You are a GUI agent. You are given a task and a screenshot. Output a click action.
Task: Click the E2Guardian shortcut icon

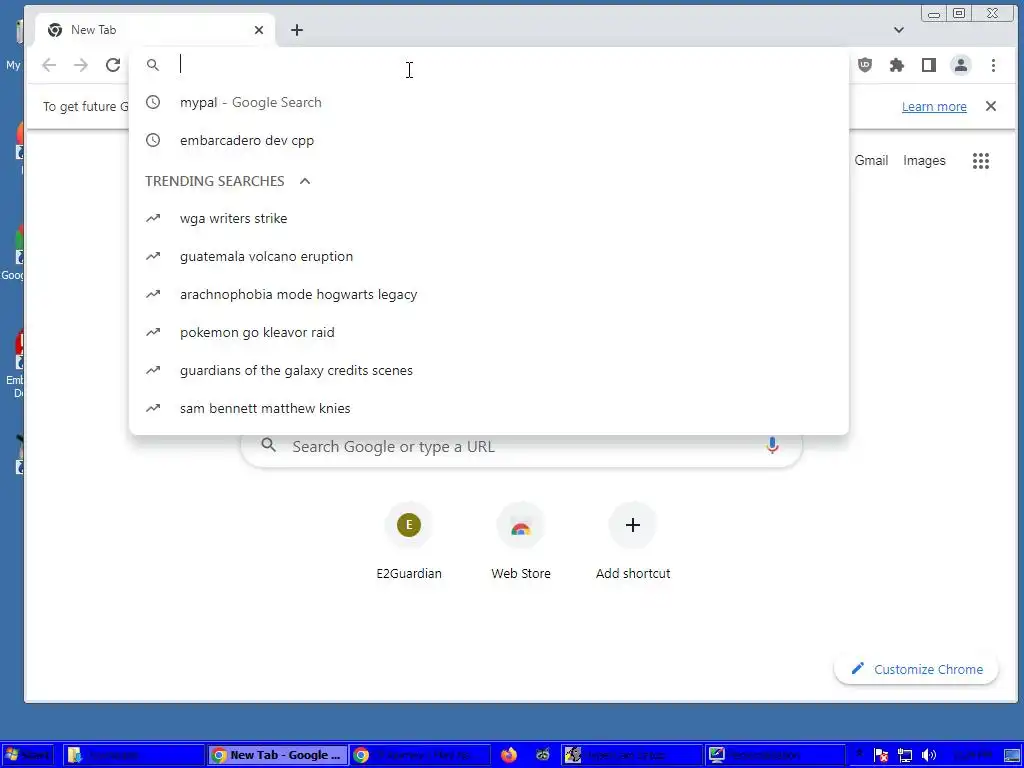[409, 525]
